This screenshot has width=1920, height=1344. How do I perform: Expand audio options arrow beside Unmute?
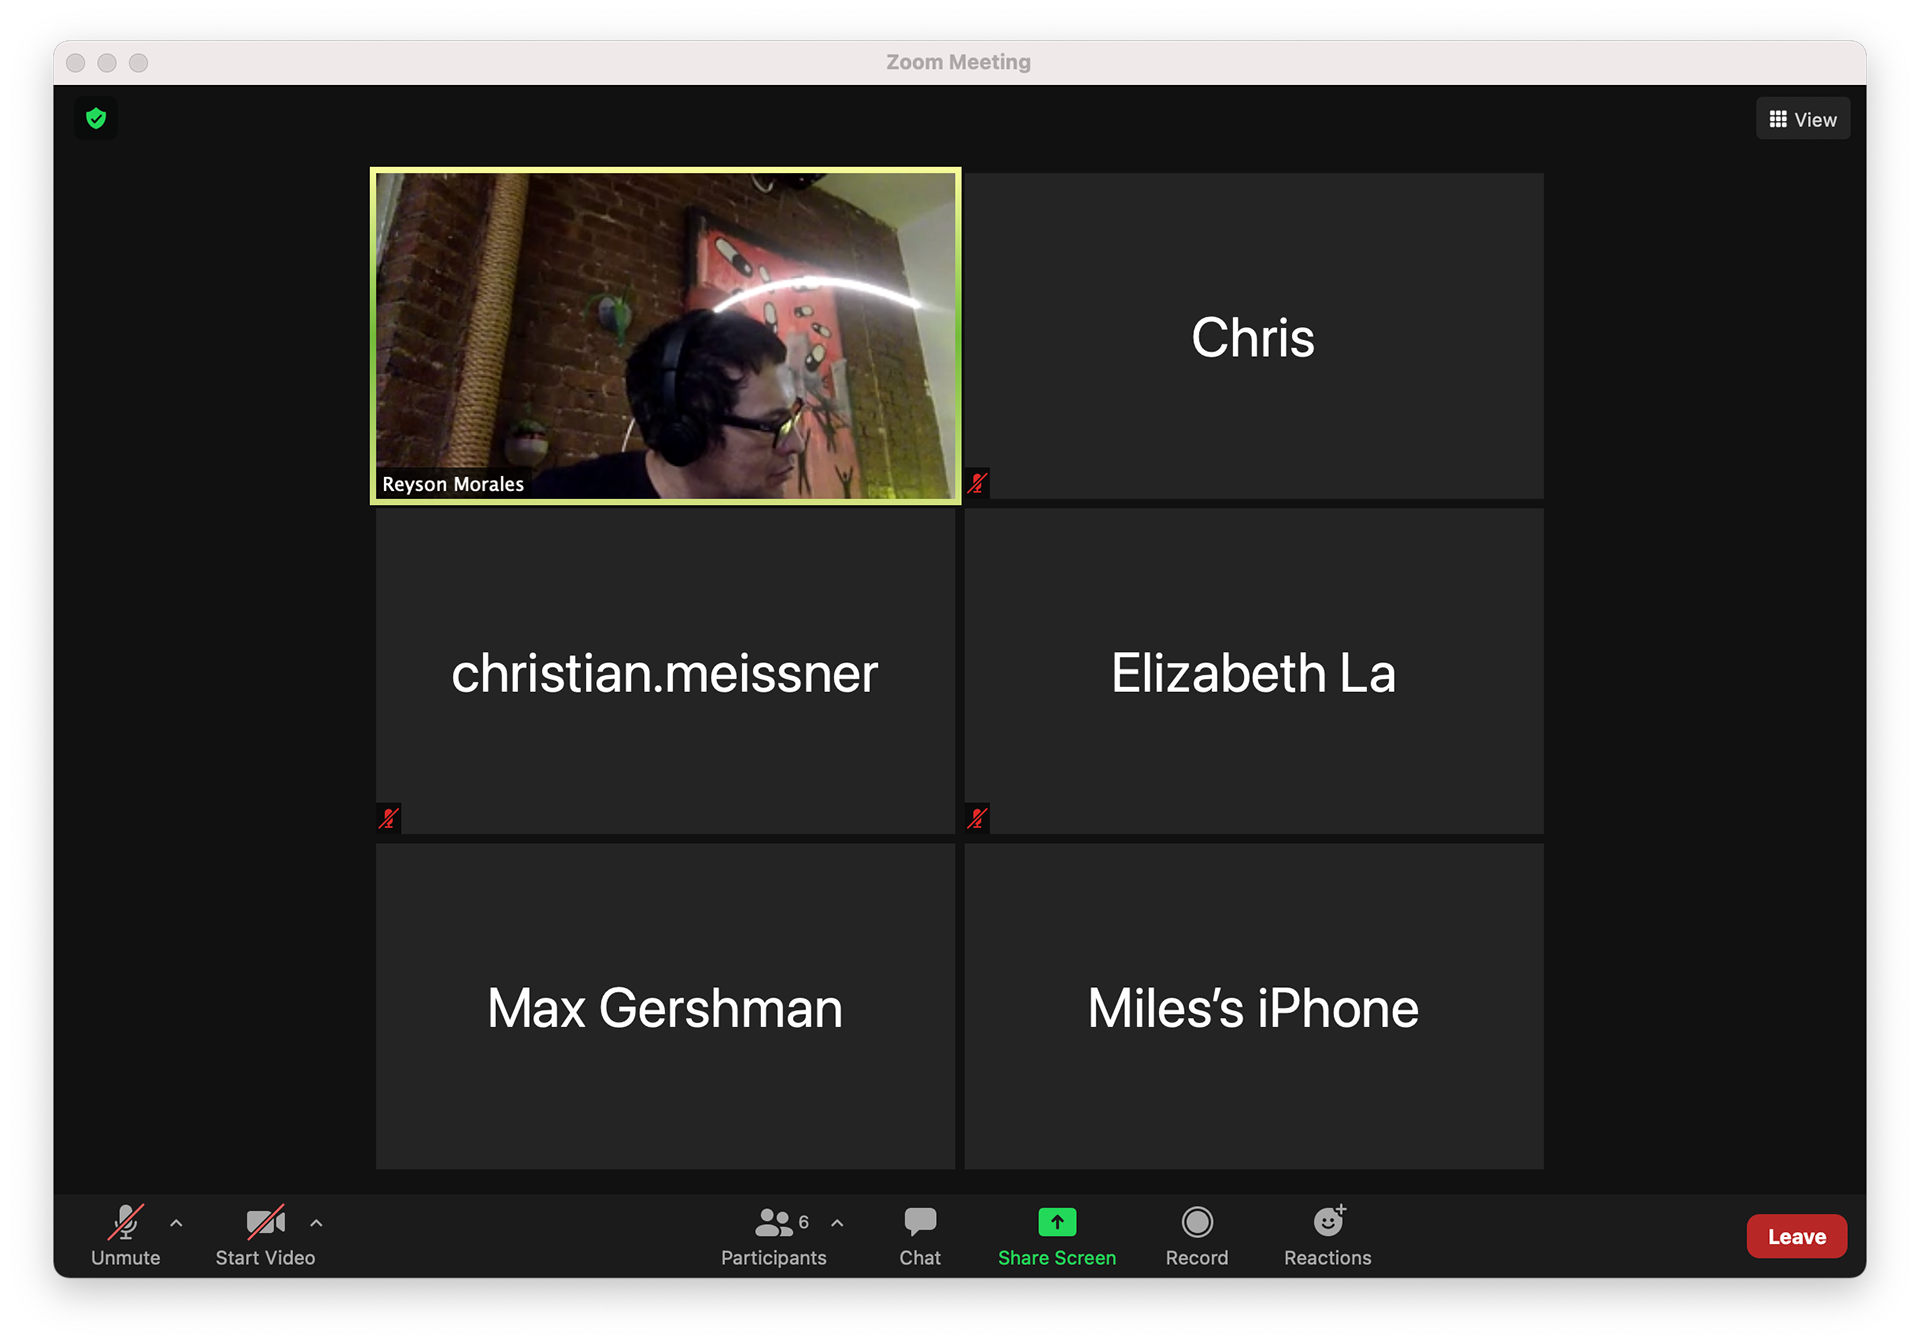click(x=176, y=1223)
